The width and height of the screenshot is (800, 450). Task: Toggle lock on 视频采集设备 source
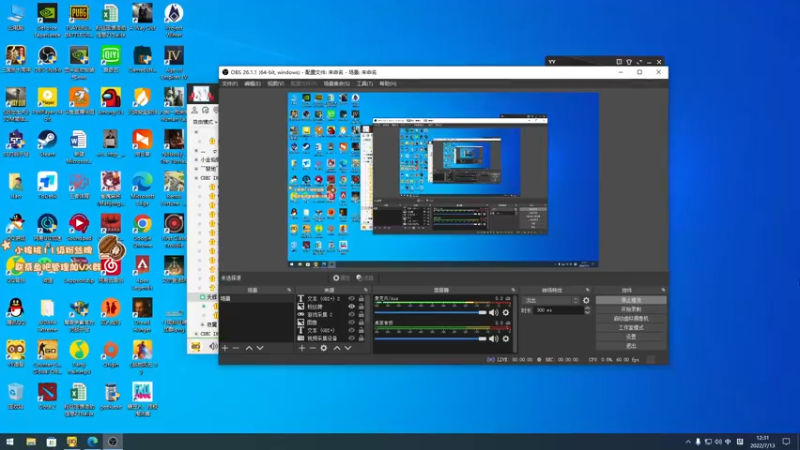pyautogui.click(x=361, y=338)
